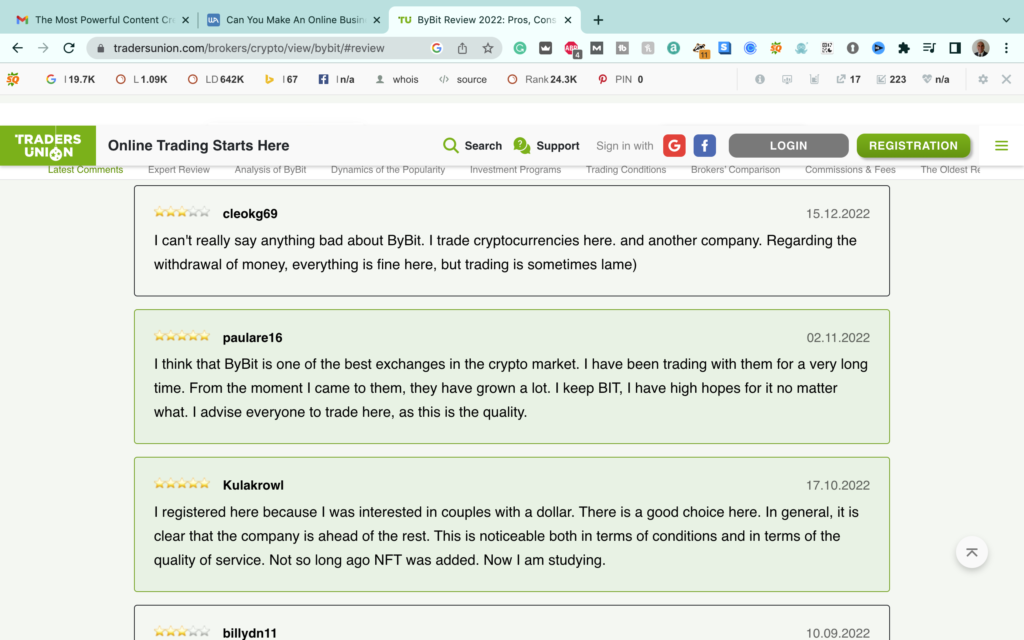This screenshot has width=1024, height=640.
Task: Sign in with Facebook blue icon
Action: 705,146
